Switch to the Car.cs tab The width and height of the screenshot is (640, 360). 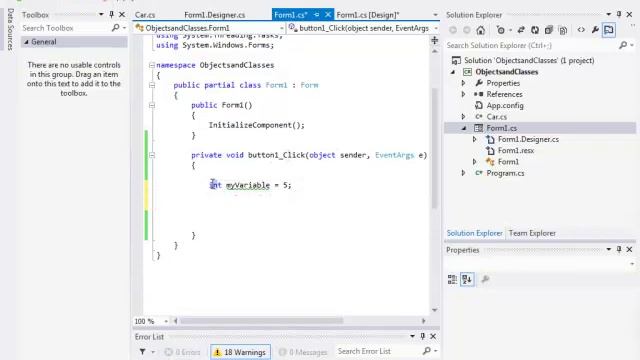click(145, 15)
